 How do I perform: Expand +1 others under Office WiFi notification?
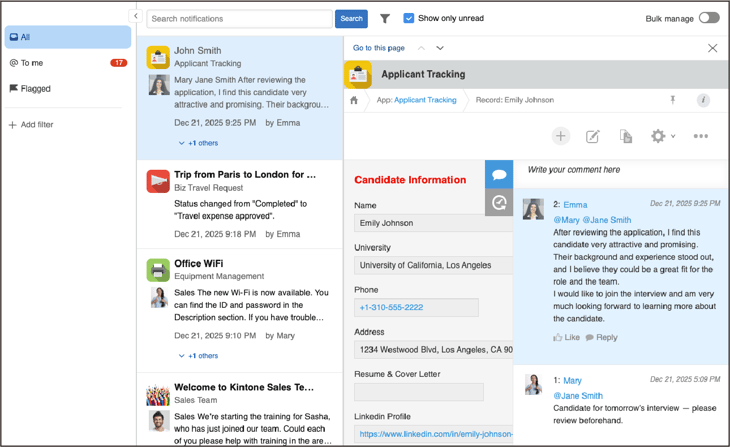point(198,356)
